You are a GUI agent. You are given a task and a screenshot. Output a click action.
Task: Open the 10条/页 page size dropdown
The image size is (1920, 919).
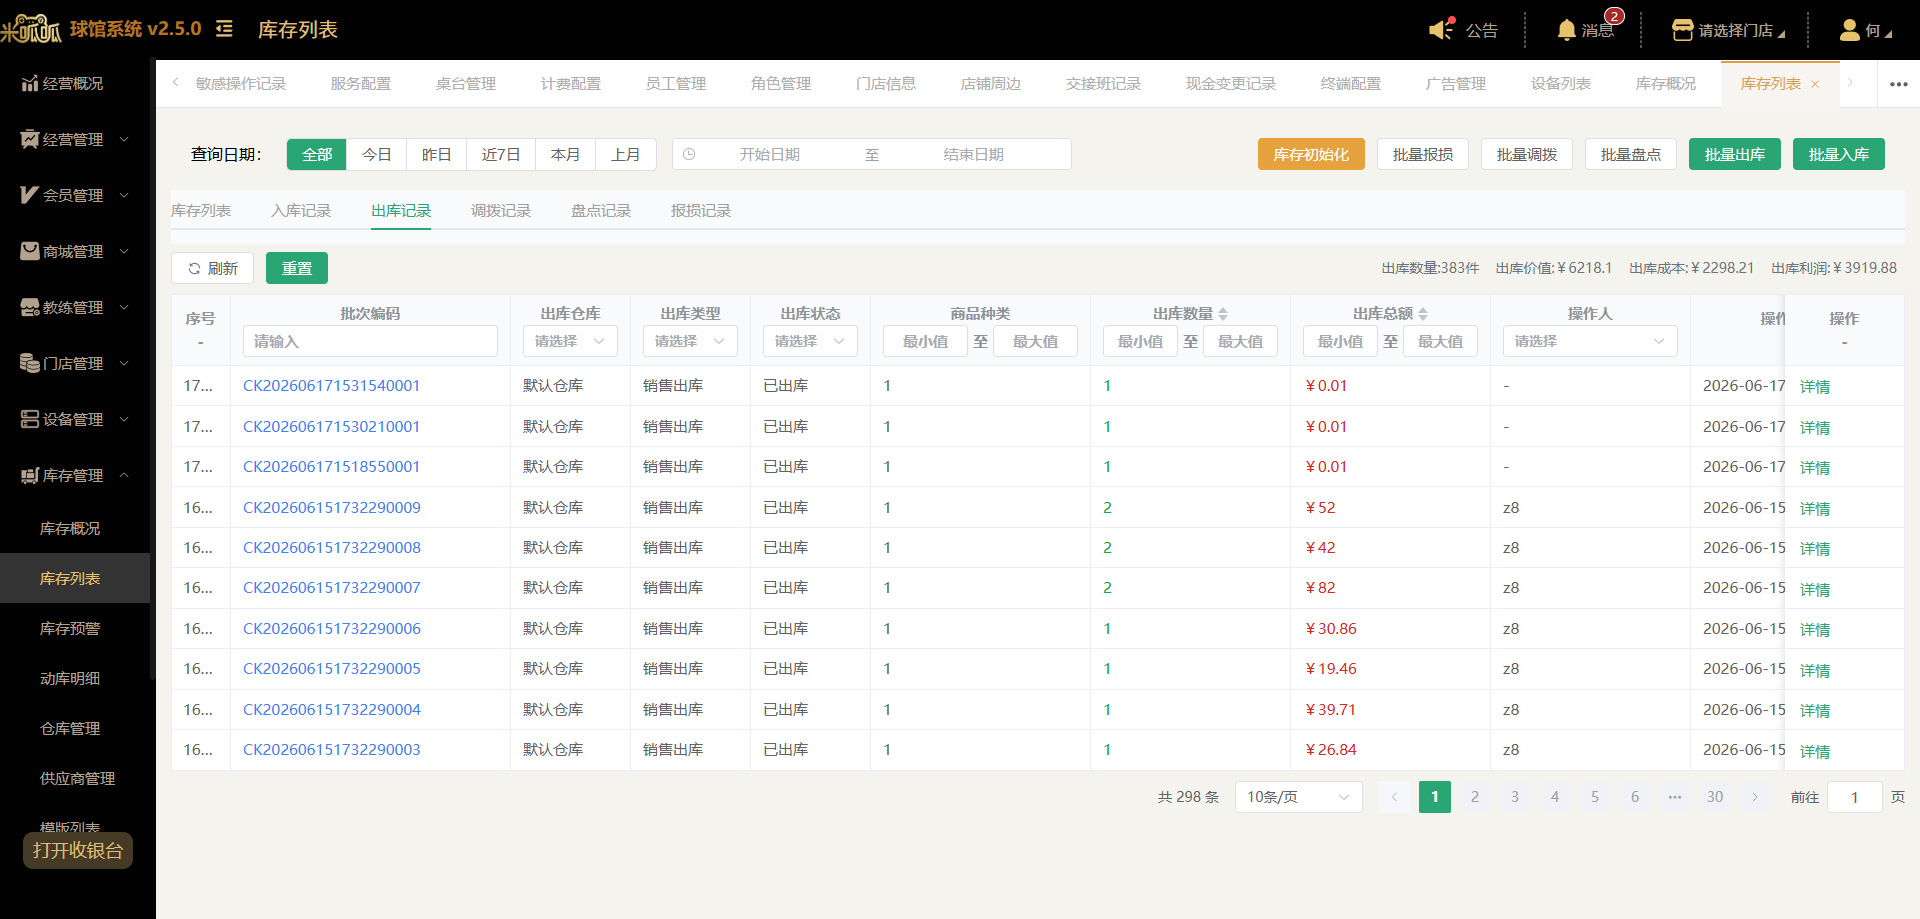point(1298,797)
